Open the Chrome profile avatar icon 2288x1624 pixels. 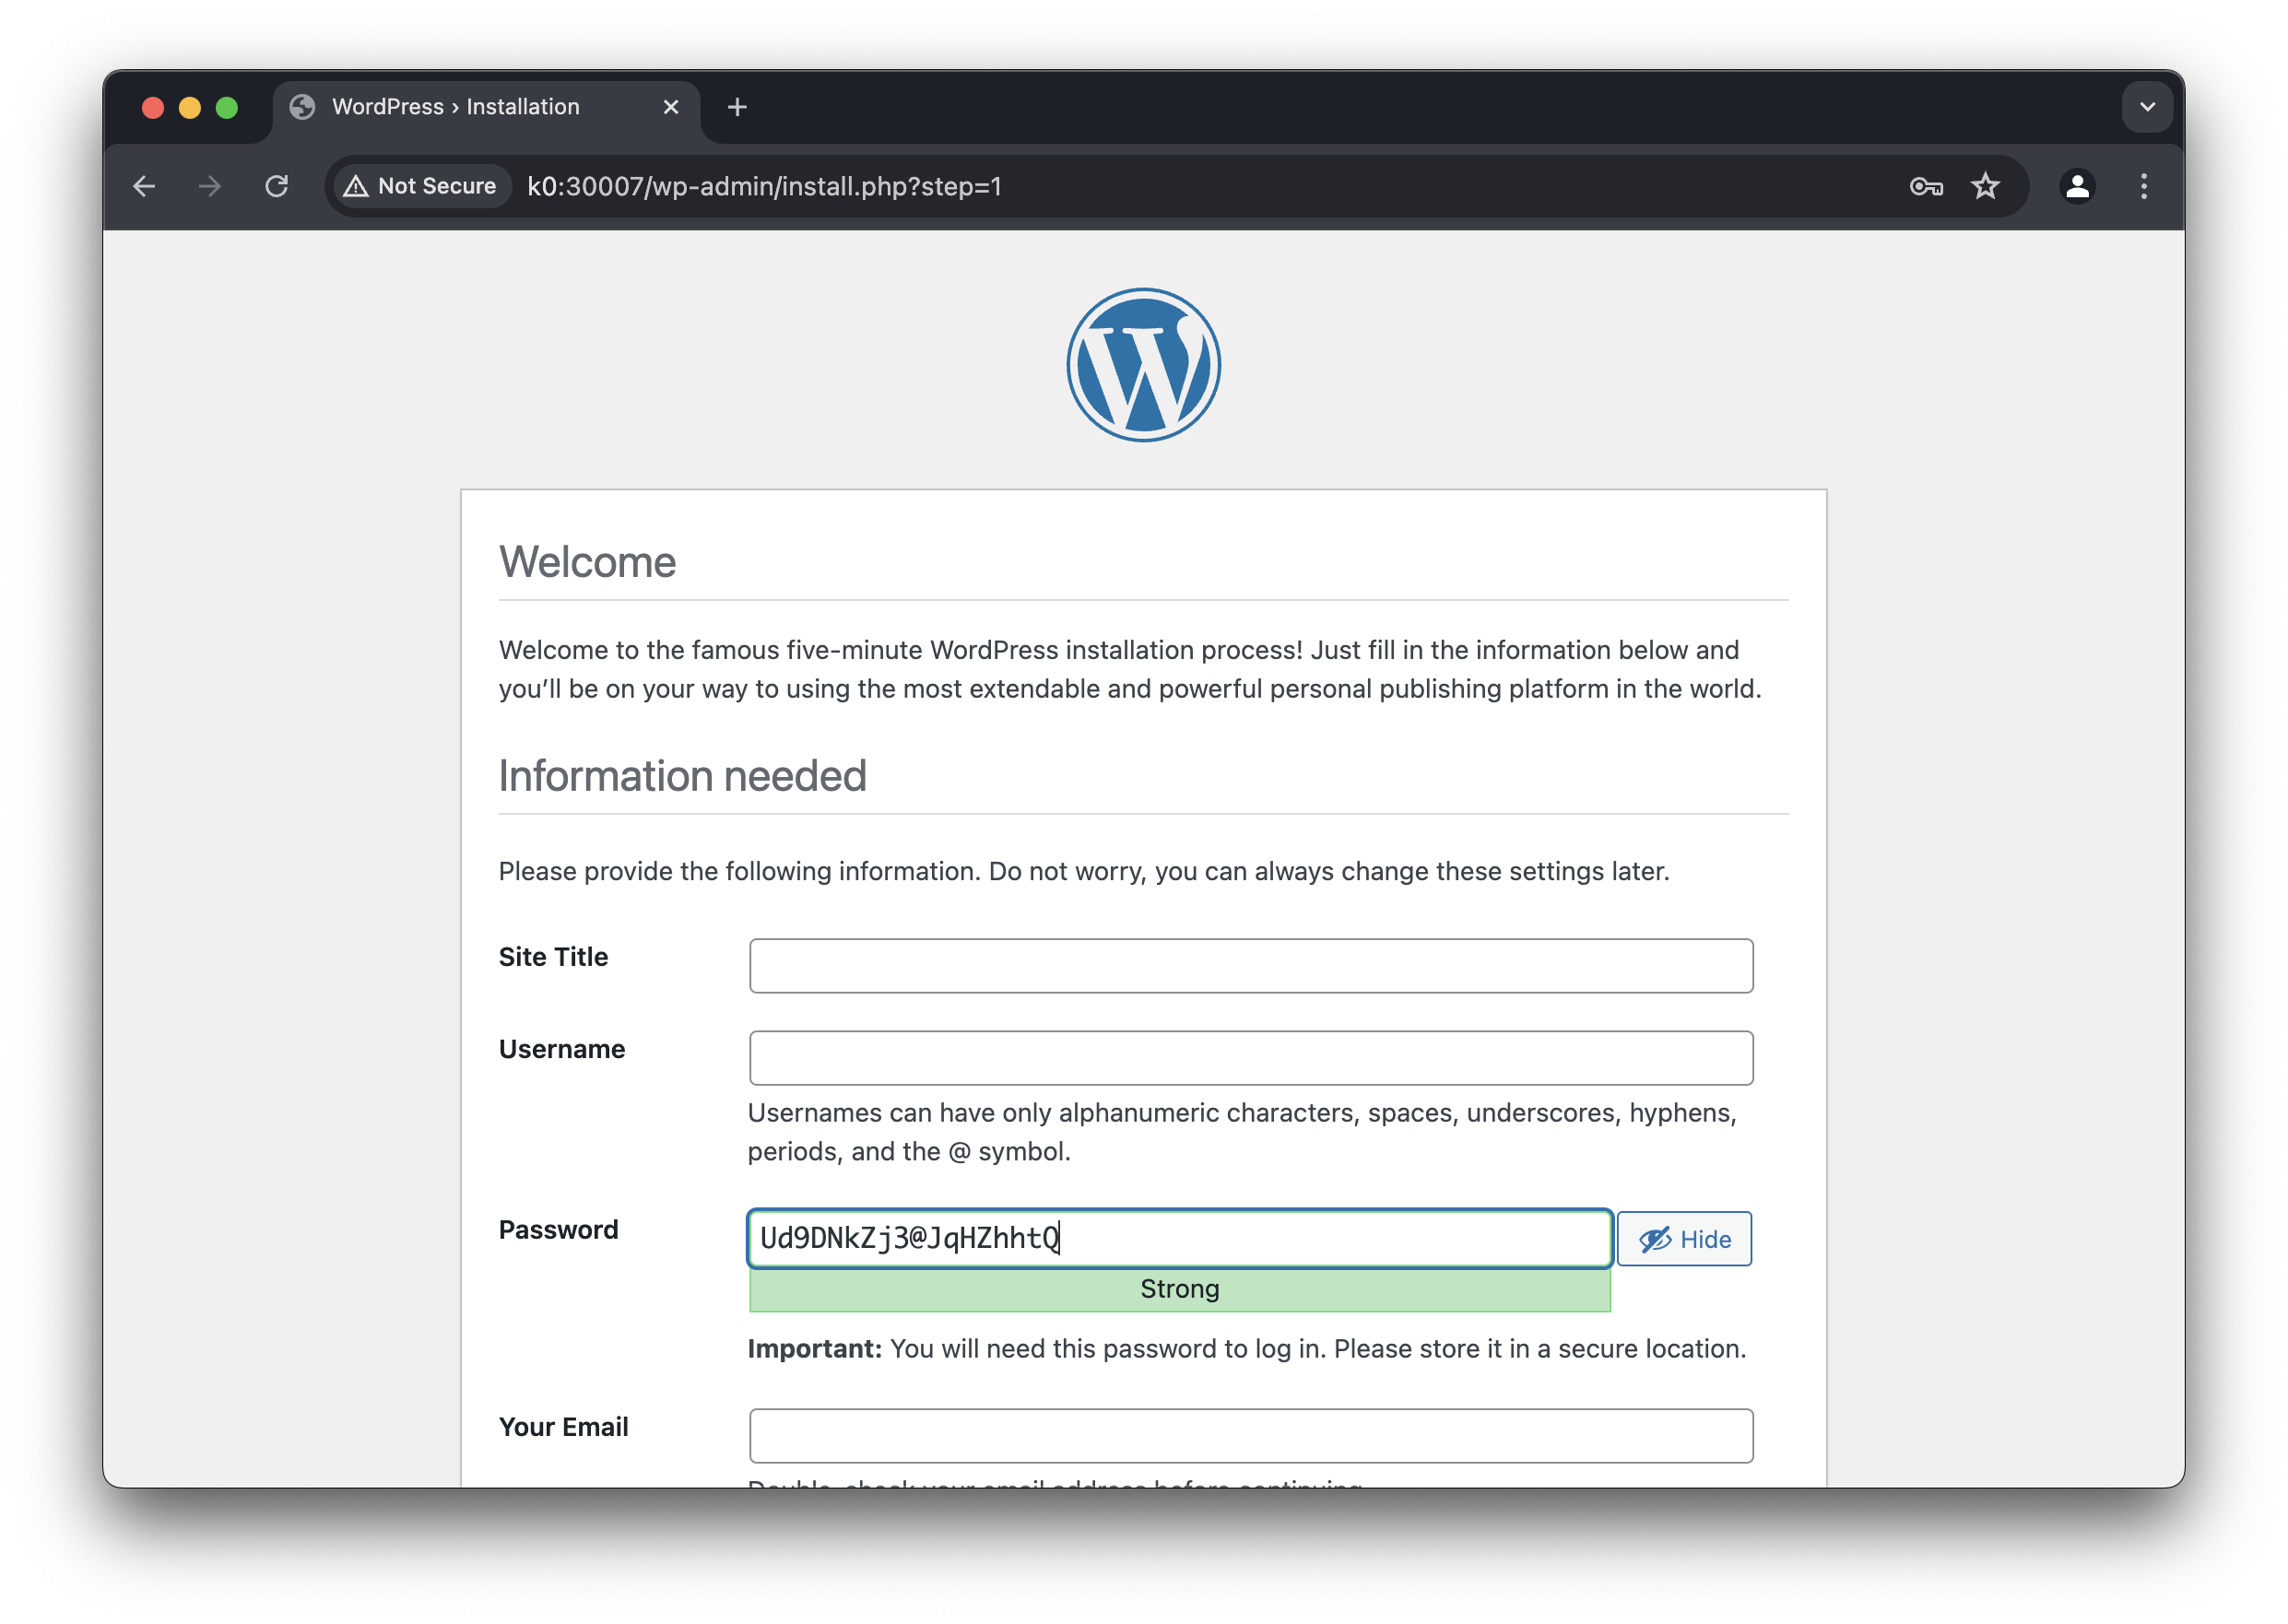pos(2077,187)
